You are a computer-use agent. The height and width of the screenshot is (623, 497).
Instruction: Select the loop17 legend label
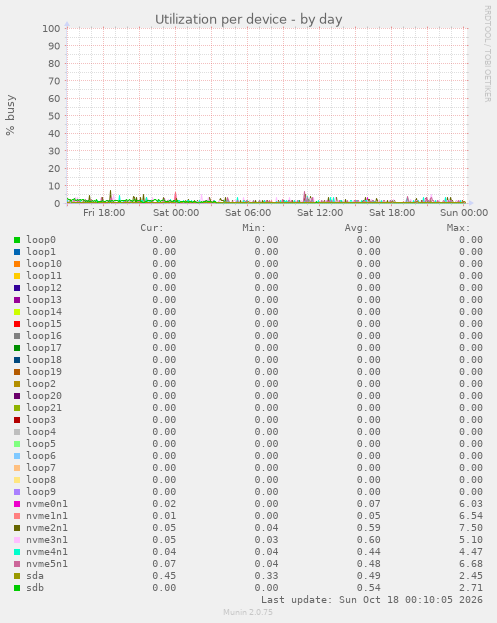44,348
